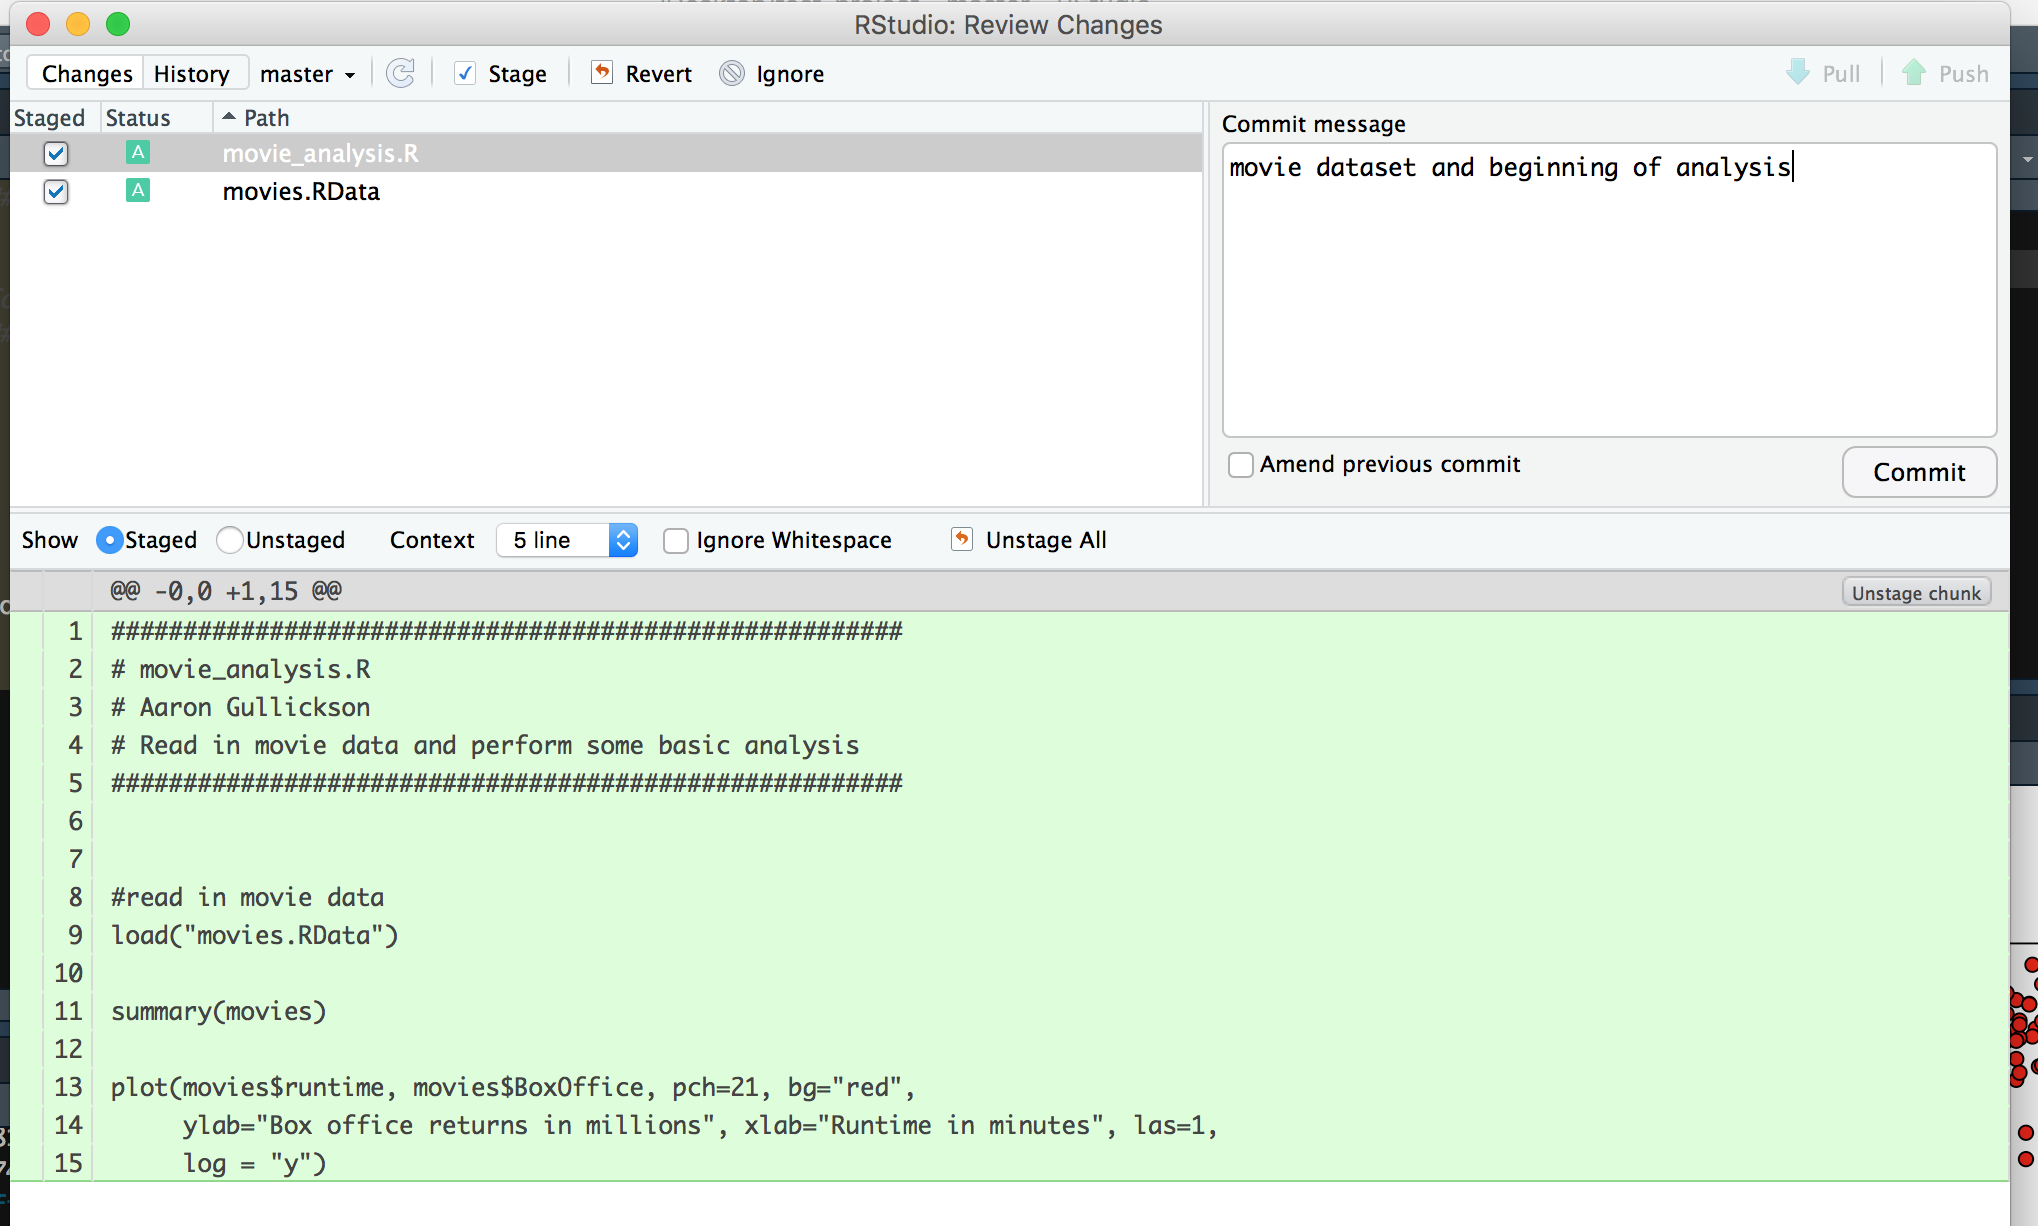
Task: Select Unstaged radio button to filter diff
Action: tap(231, 540)
